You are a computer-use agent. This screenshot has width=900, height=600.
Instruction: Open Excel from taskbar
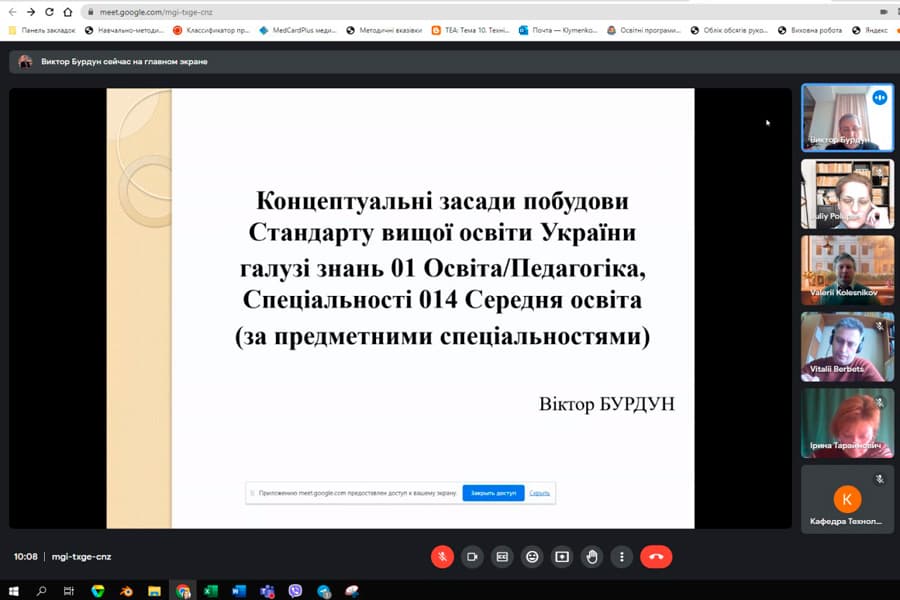coord(211,591)
